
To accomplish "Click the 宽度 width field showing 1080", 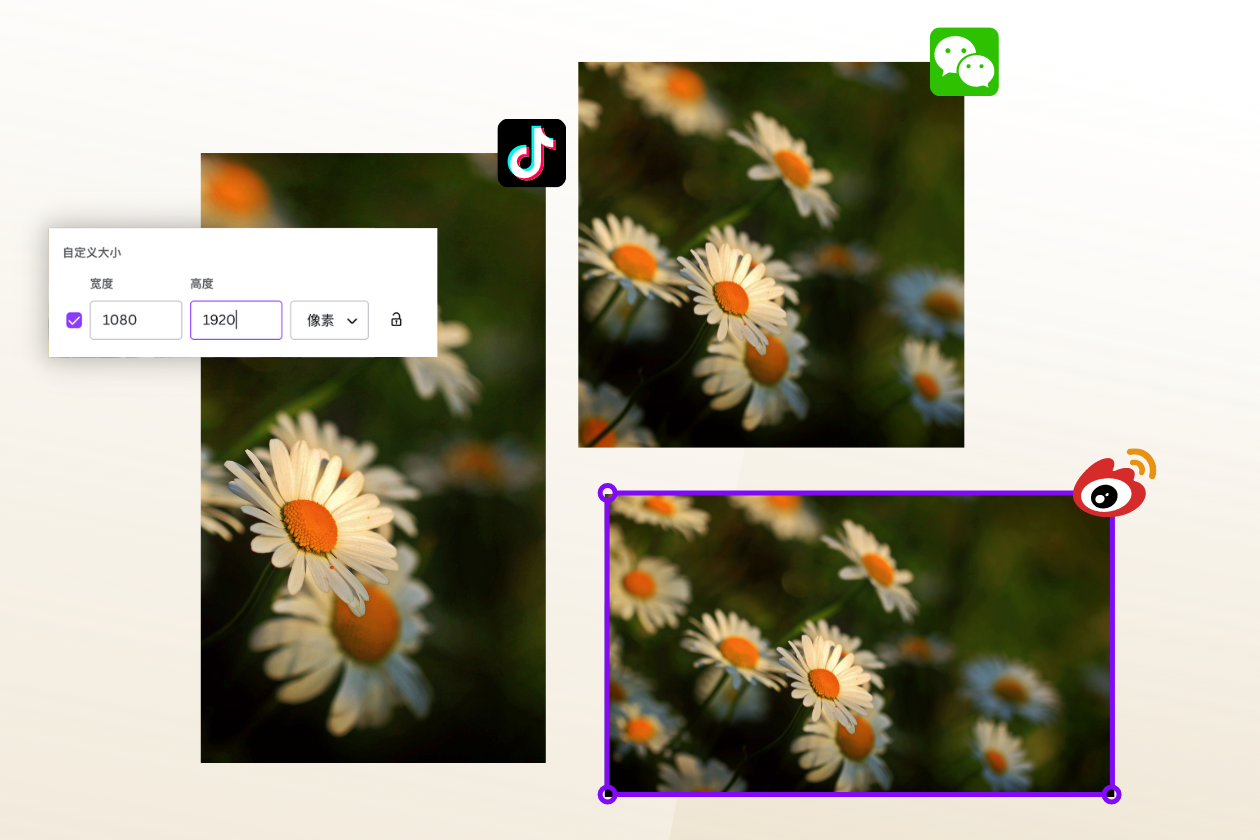I will [x=136, y=320].
